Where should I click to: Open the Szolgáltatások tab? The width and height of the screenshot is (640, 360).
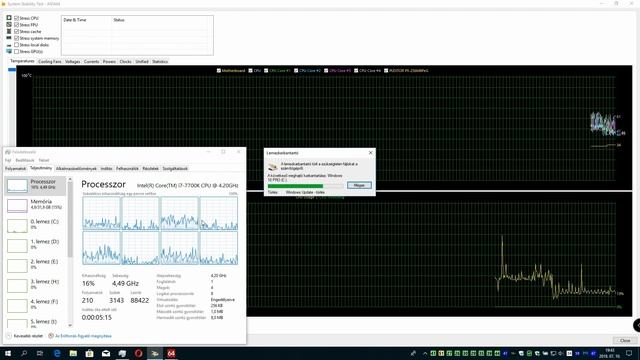(x=175, y=169)
